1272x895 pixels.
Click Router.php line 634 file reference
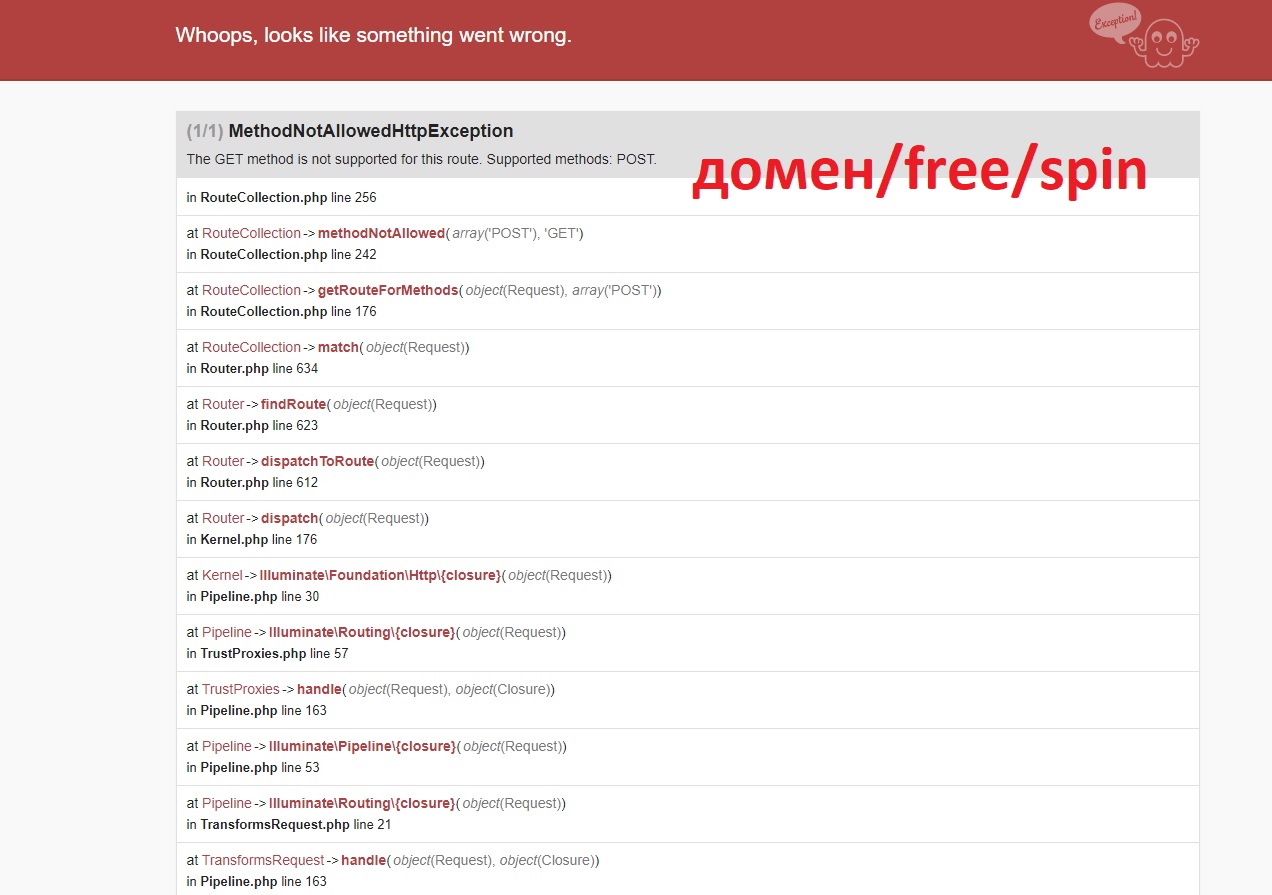259,368
